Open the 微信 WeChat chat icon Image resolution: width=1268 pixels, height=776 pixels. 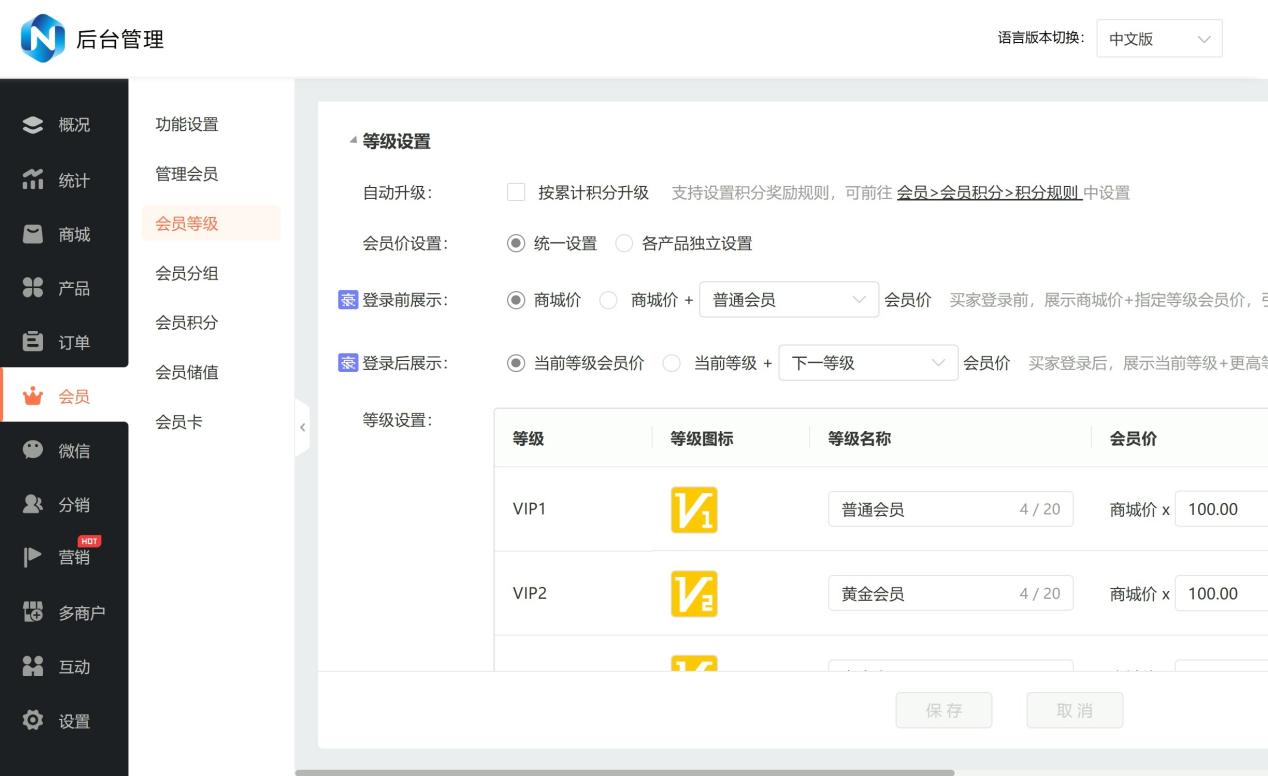pyautogui.click(x=33, y=450)
